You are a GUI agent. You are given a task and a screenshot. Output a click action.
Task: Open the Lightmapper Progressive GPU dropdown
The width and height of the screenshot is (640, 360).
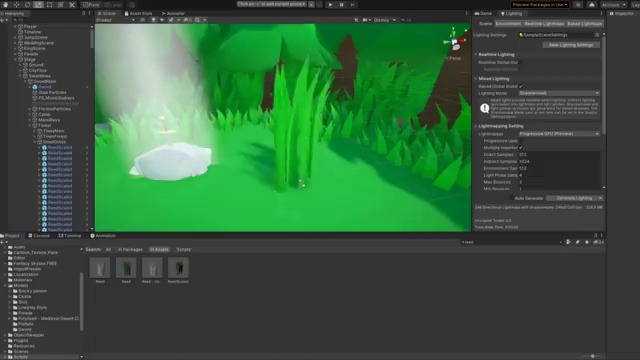point(559,134)
